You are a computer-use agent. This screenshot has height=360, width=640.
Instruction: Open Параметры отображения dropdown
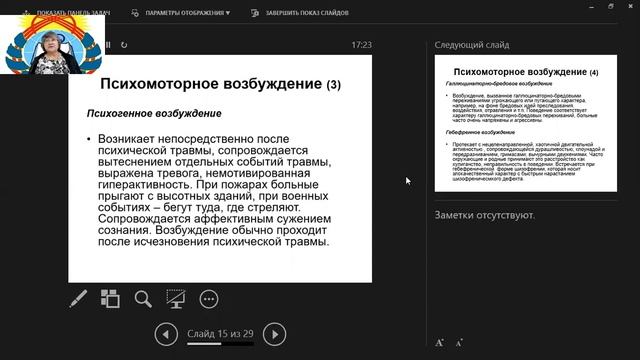point(181,13)
